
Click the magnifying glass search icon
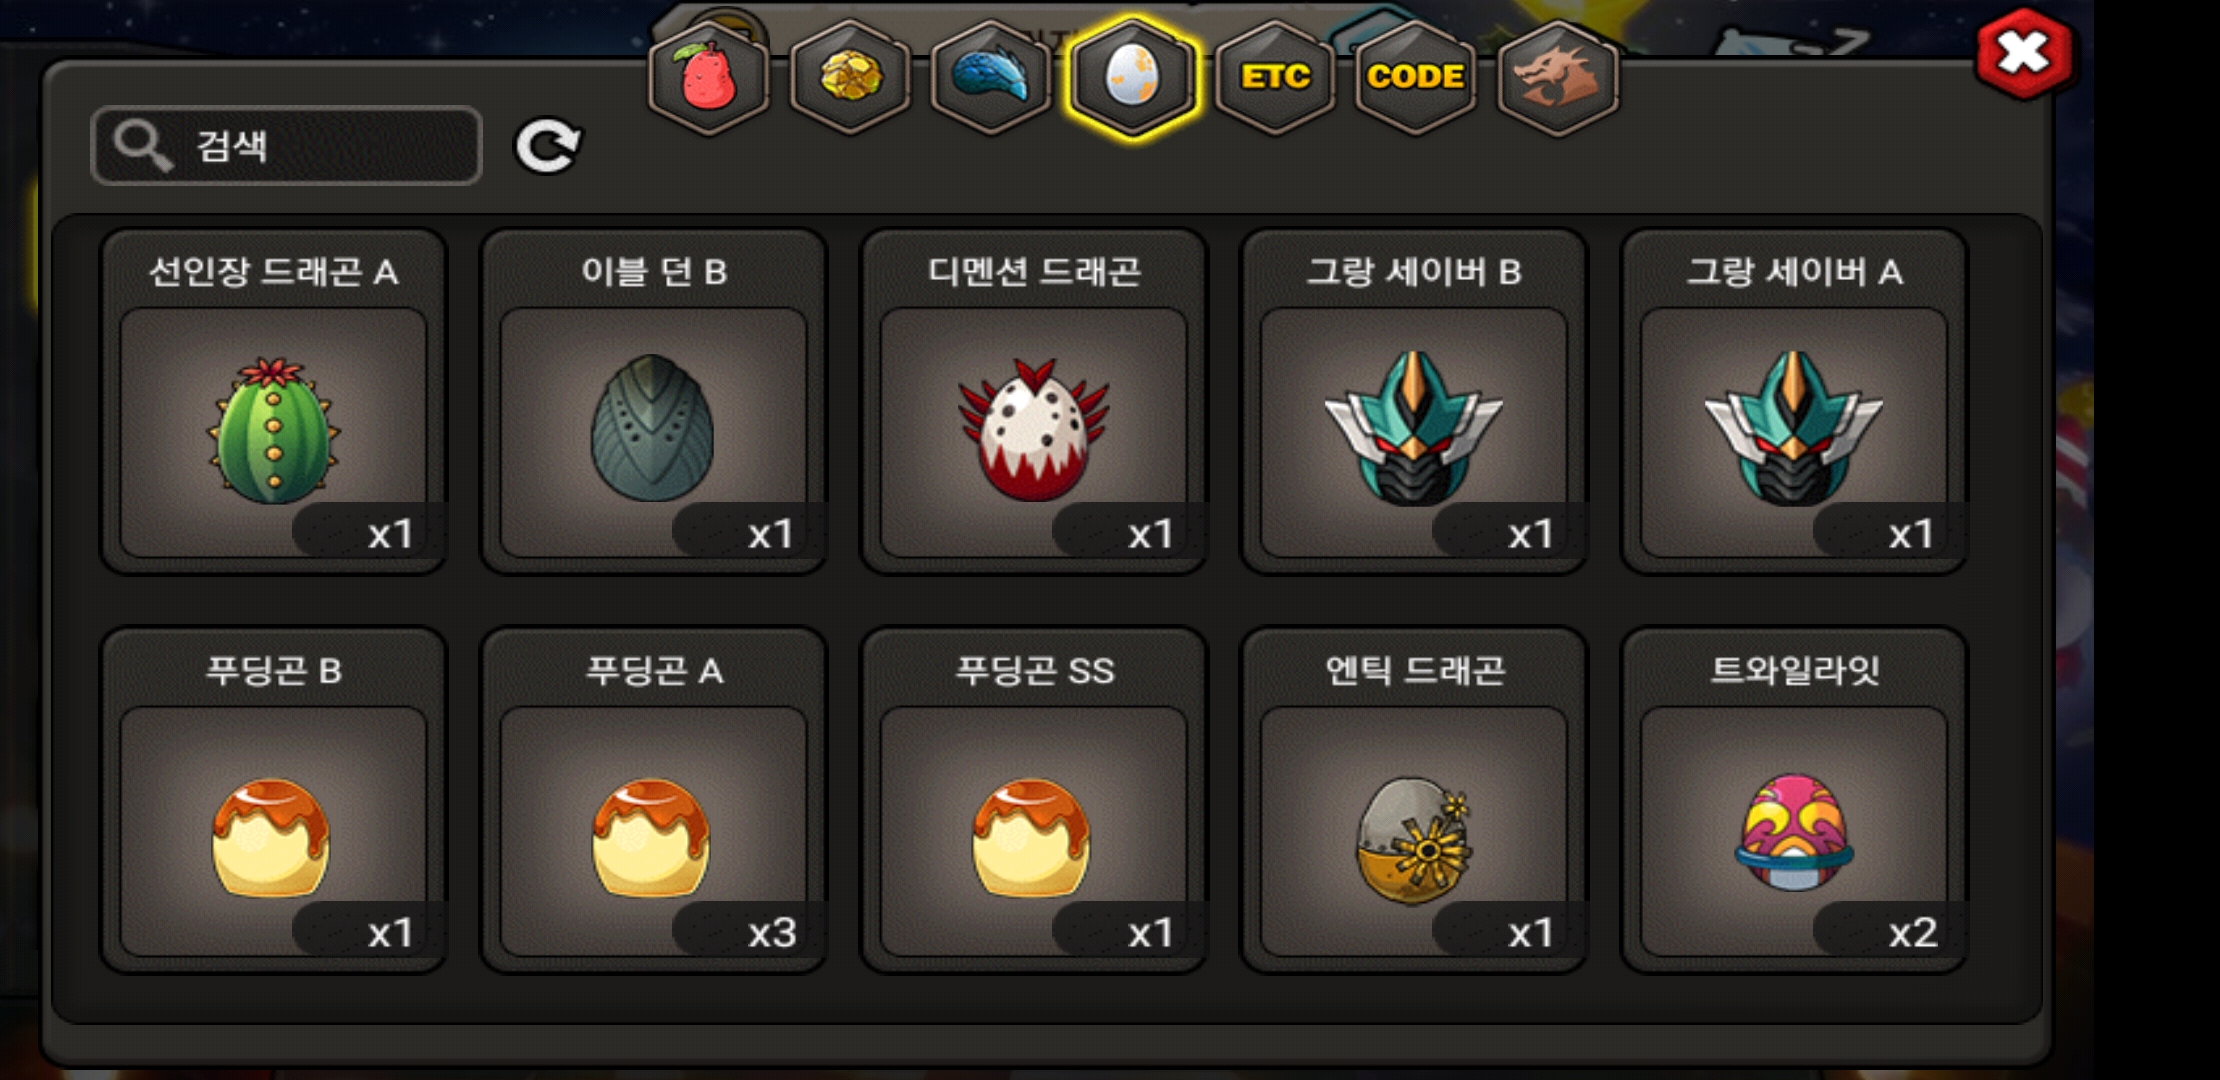pos(142,146)
